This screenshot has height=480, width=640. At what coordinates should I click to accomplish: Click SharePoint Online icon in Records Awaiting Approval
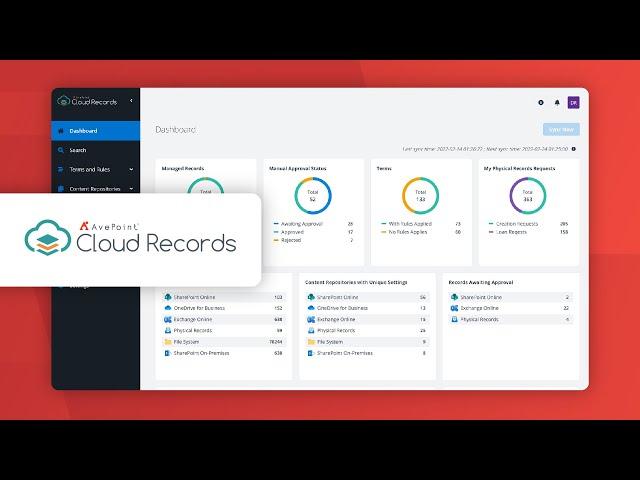tap(454, 297)
